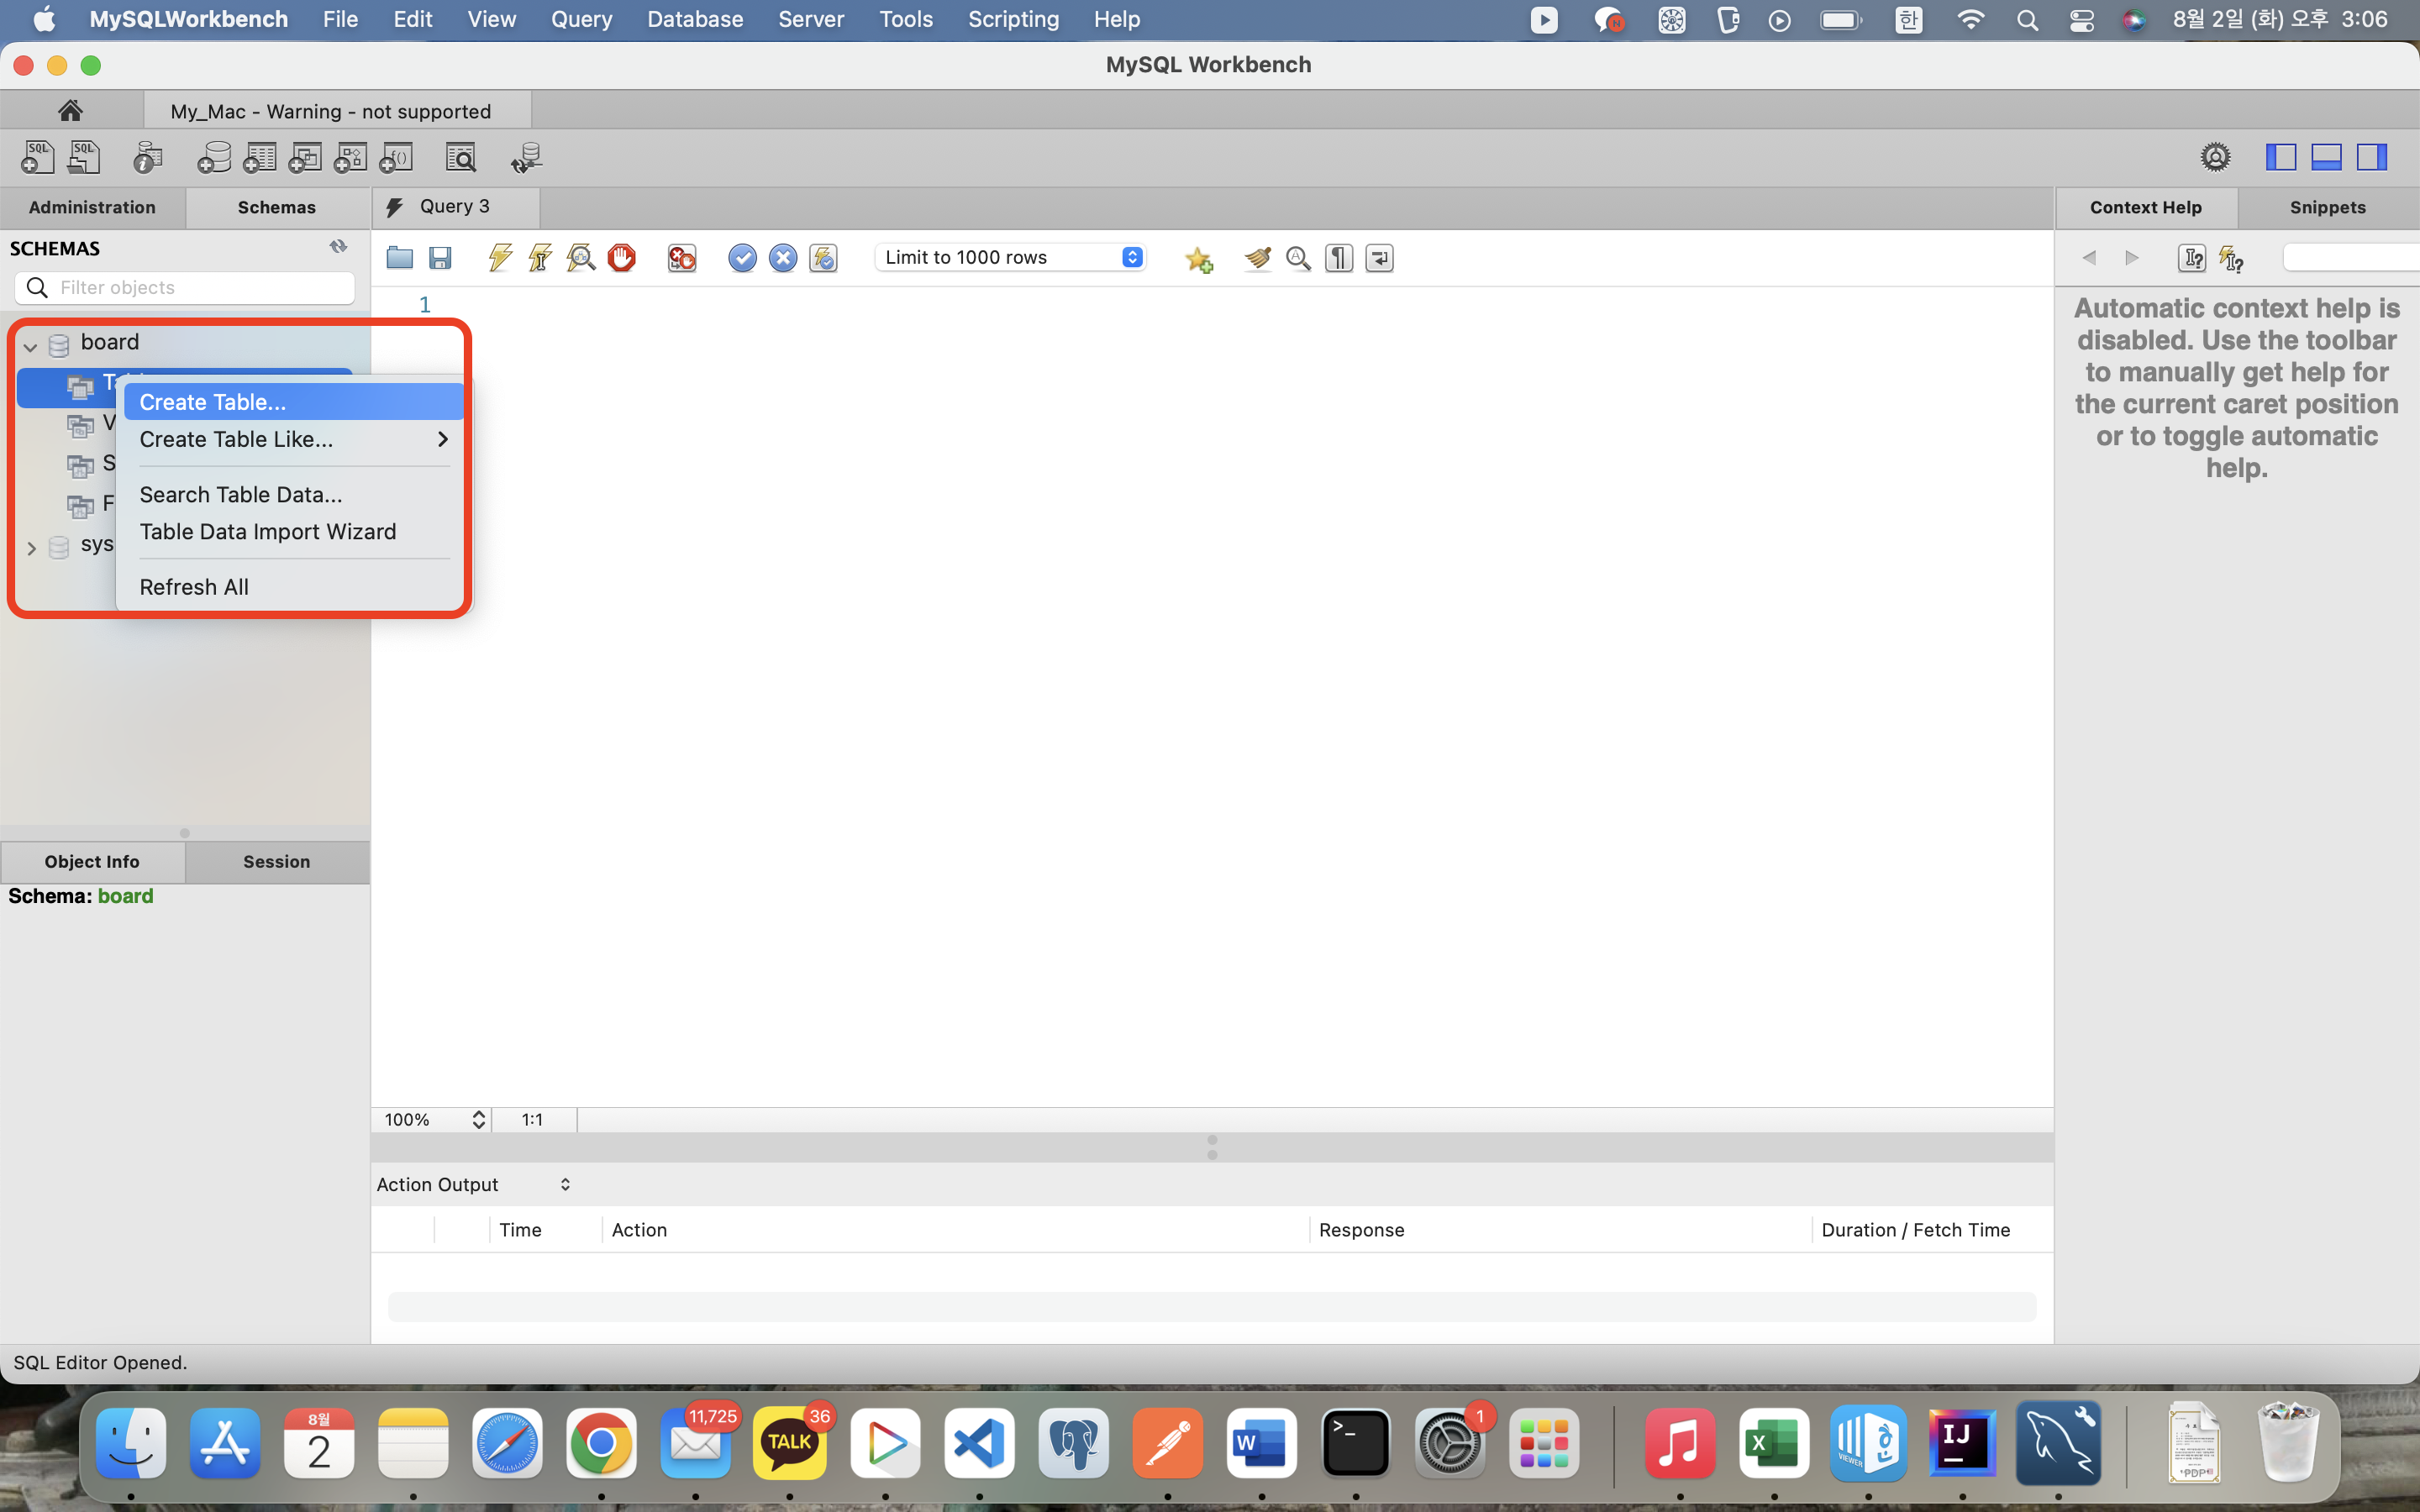Click the Reconnect to DBMS icon
This screenshot has width=2420, height=1512.
point(526,157)
